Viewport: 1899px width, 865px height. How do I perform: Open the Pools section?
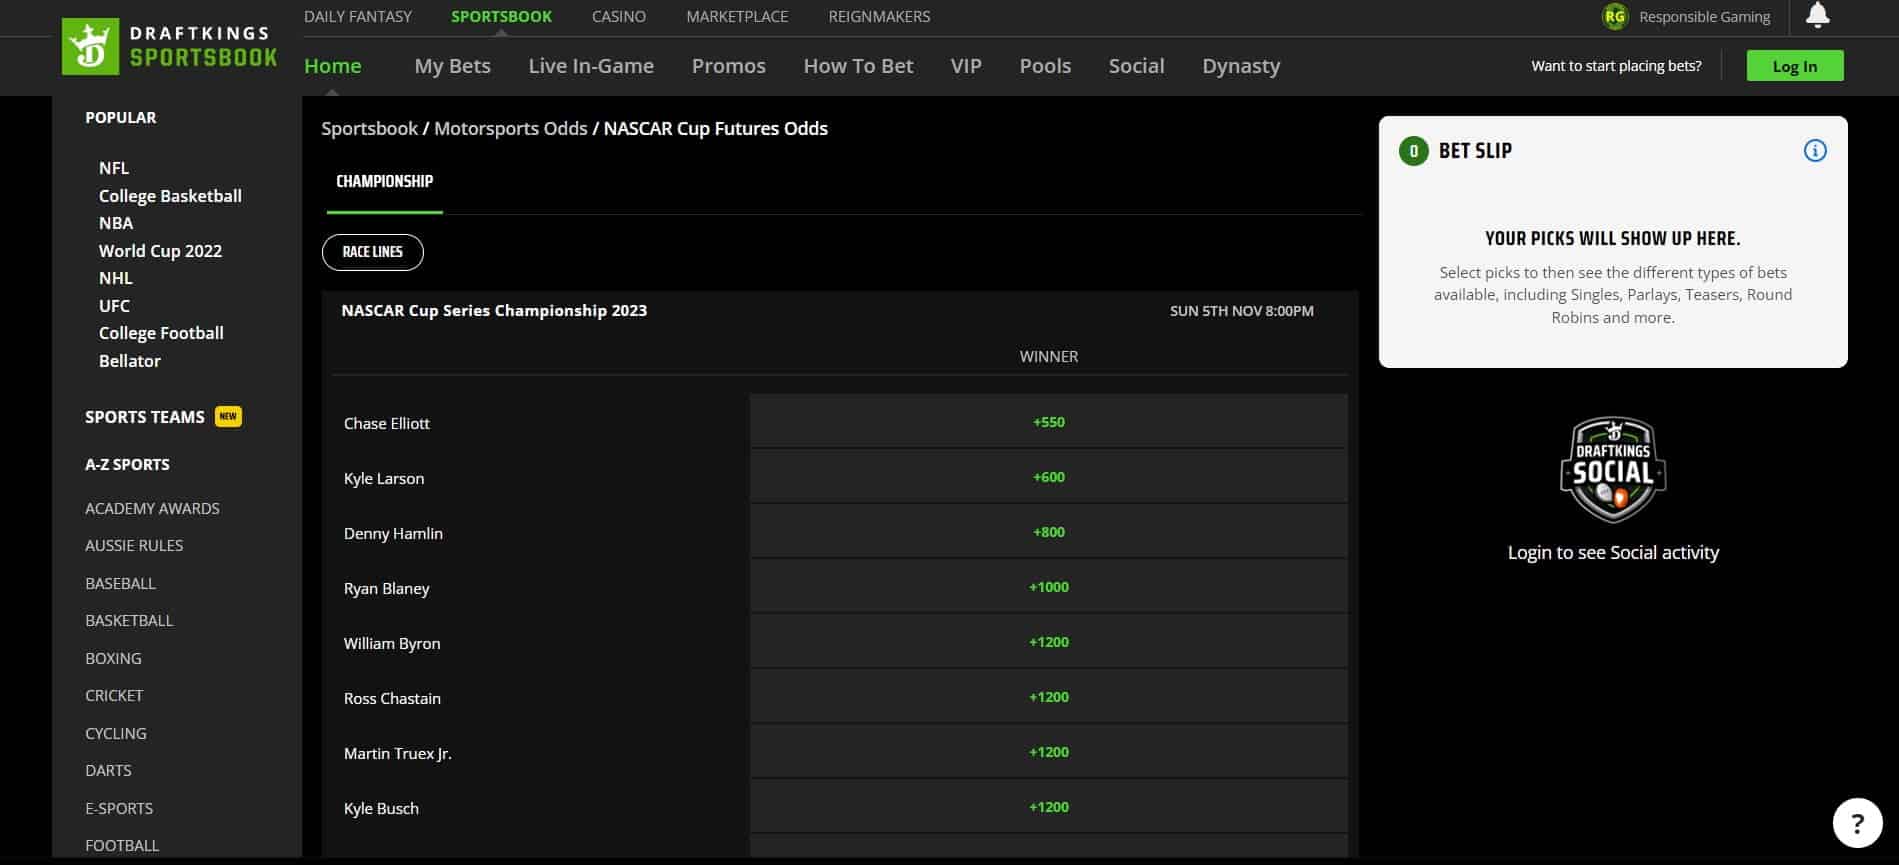point(1045,66)
